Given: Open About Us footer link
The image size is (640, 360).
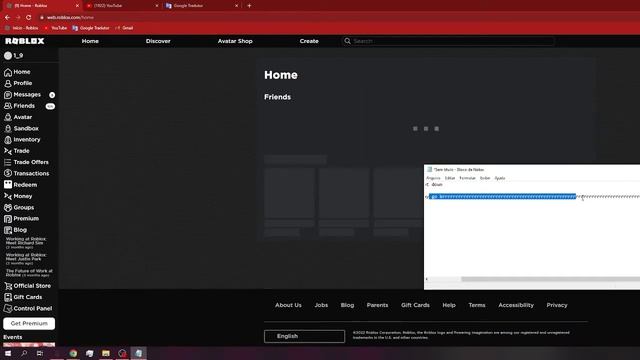Looking at the screenshot, I should (288, 305).
